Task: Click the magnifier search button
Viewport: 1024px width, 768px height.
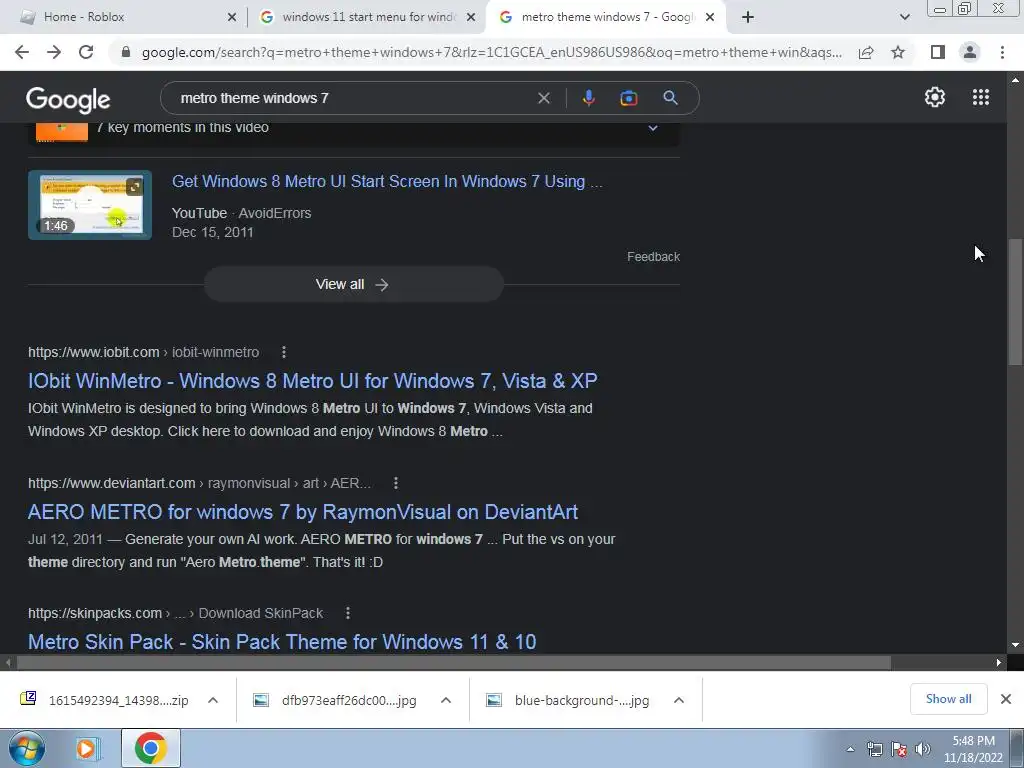Action: click(x=670, y=98)
